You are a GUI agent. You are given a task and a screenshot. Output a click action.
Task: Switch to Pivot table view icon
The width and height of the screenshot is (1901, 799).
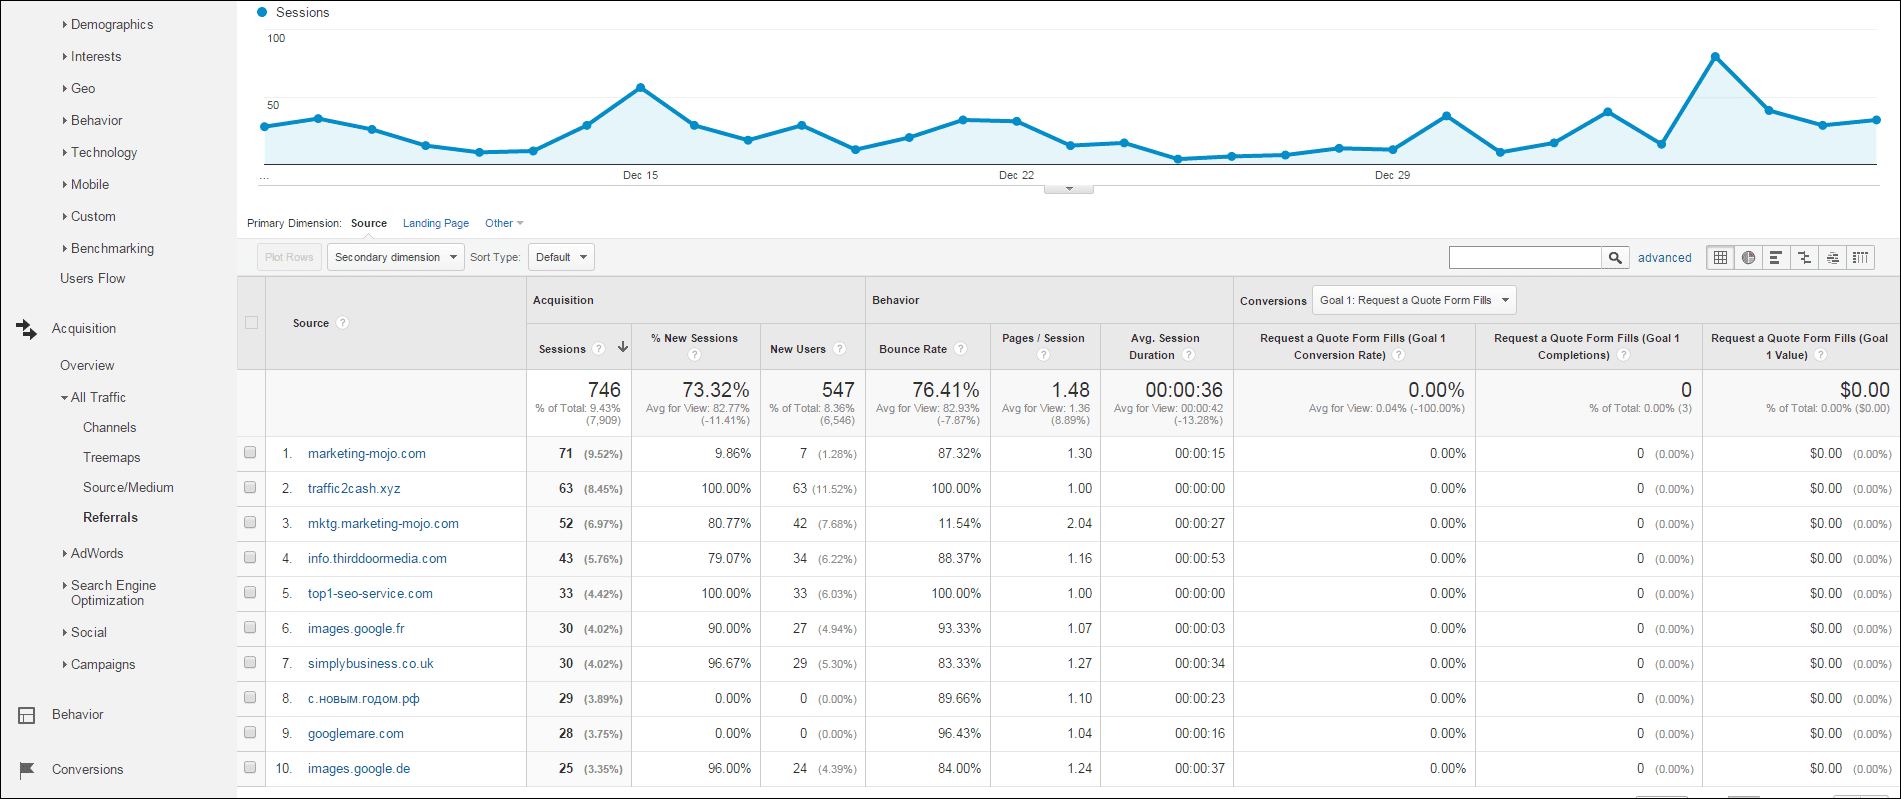(x=1860, y=257)
